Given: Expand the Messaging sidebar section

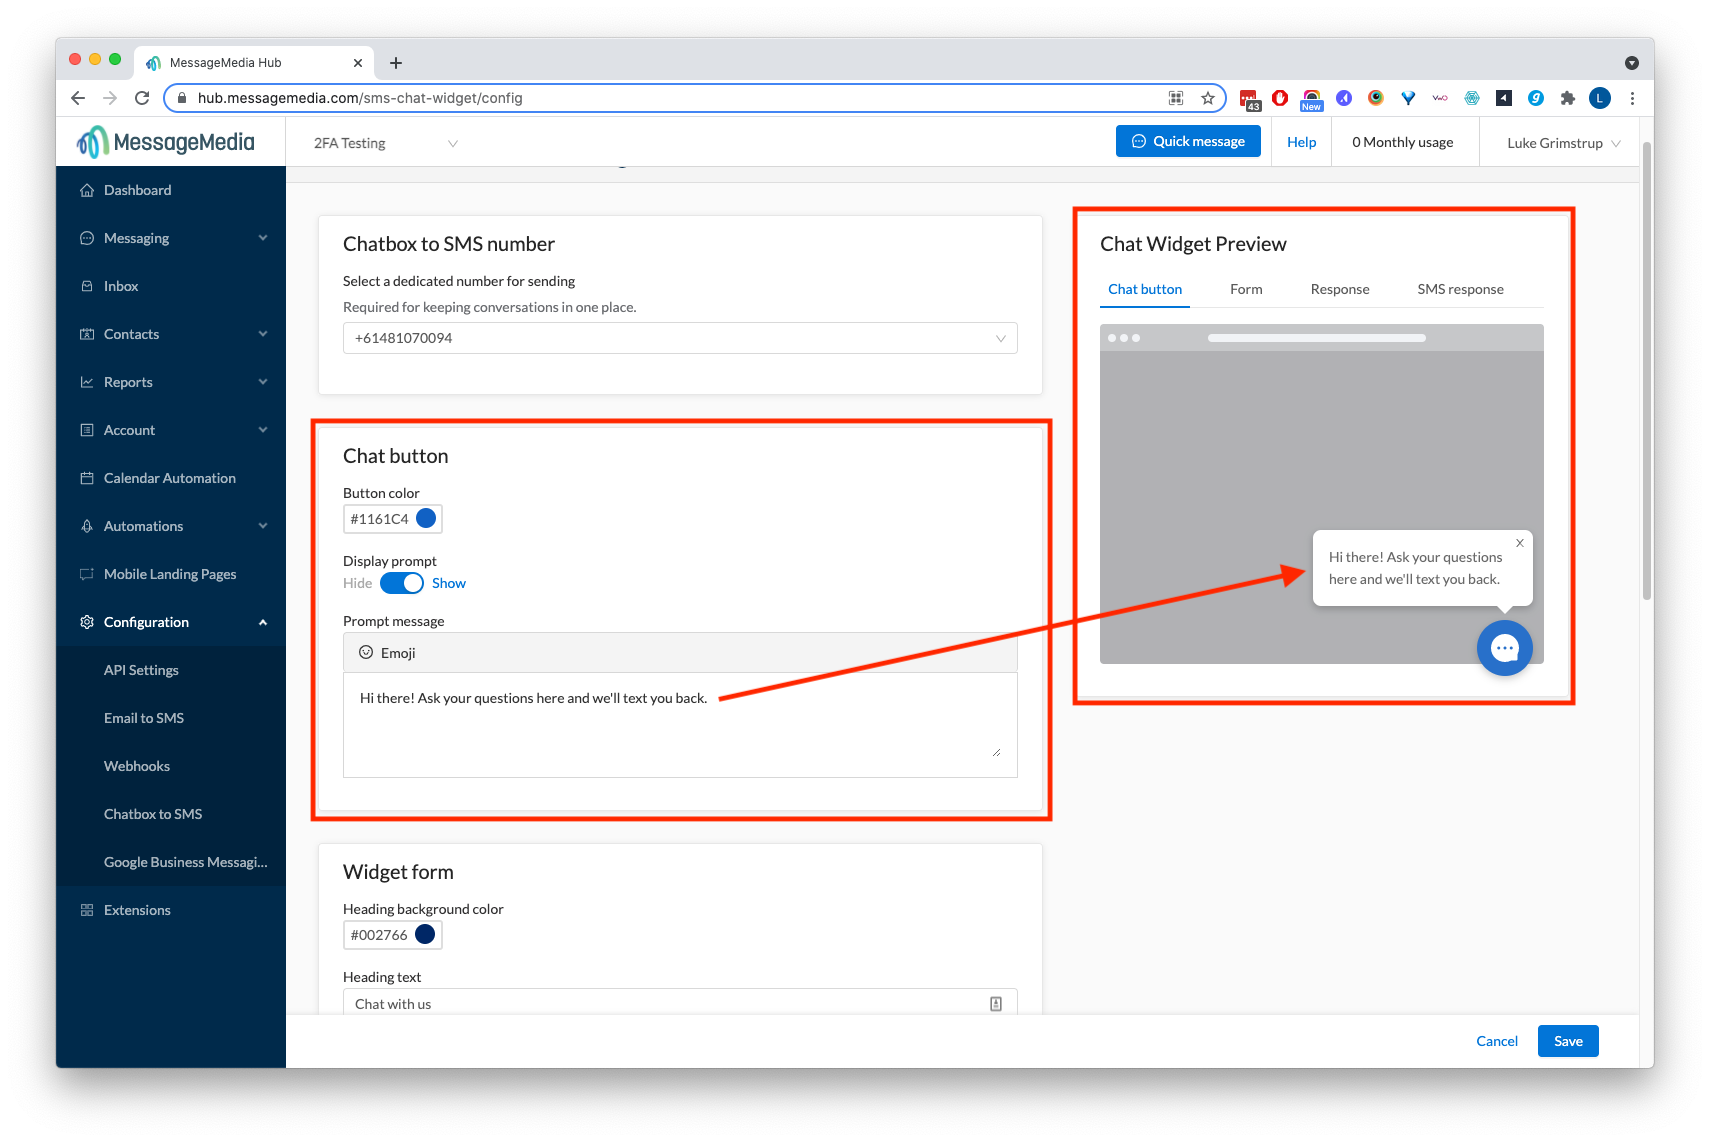Looking at the screenshot, I should (x=136, y=237).
